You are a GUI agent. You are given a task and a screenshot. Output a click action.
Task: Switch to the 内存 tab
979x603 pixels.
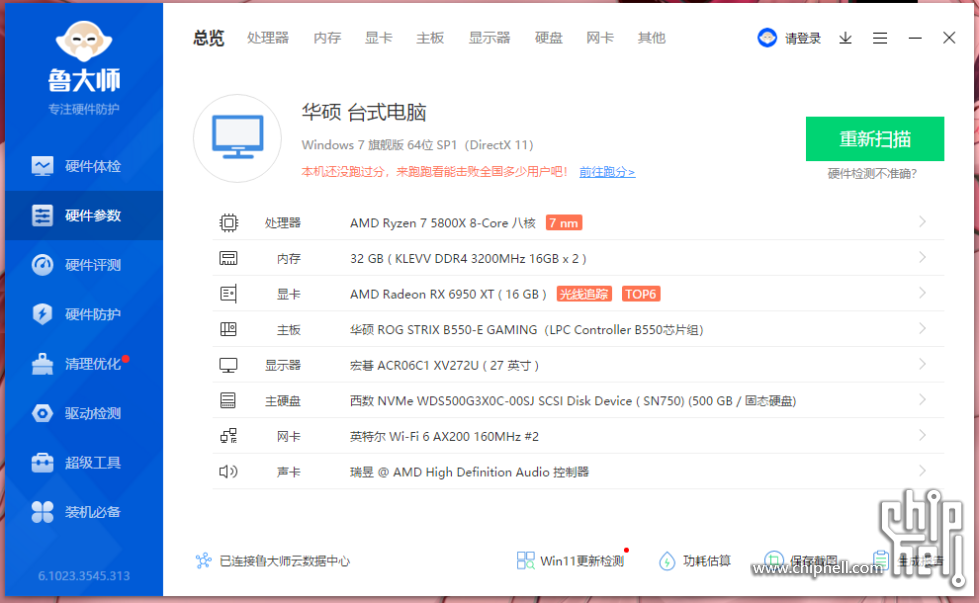click(327, 38)
